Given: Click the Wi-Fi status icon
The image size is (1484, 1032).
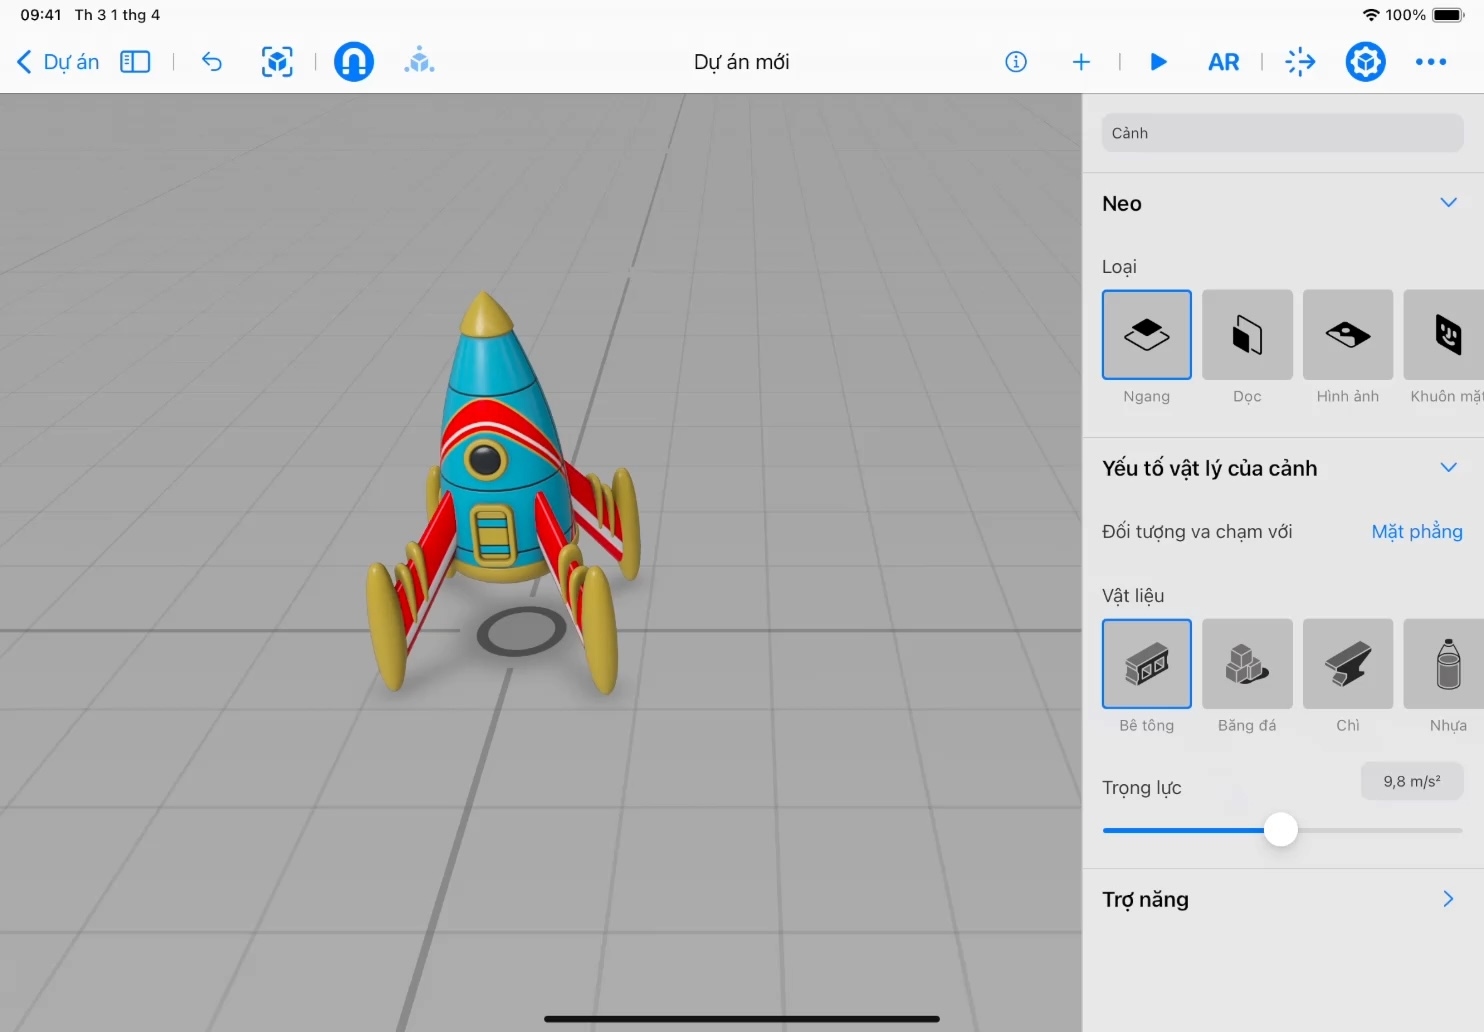Looking at the screenshot, I should click(x=1371, y=15).
